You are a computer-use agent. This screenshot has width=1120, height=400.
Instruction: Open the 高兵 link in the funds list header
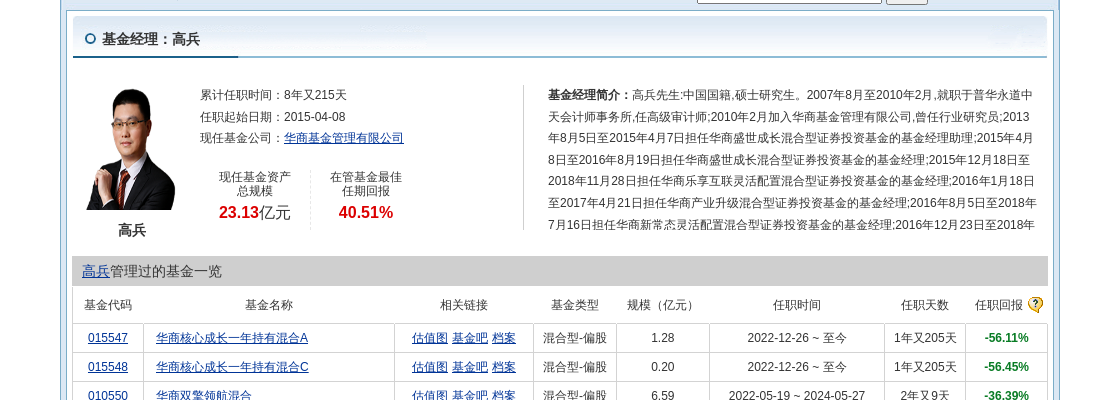point(96,271)
